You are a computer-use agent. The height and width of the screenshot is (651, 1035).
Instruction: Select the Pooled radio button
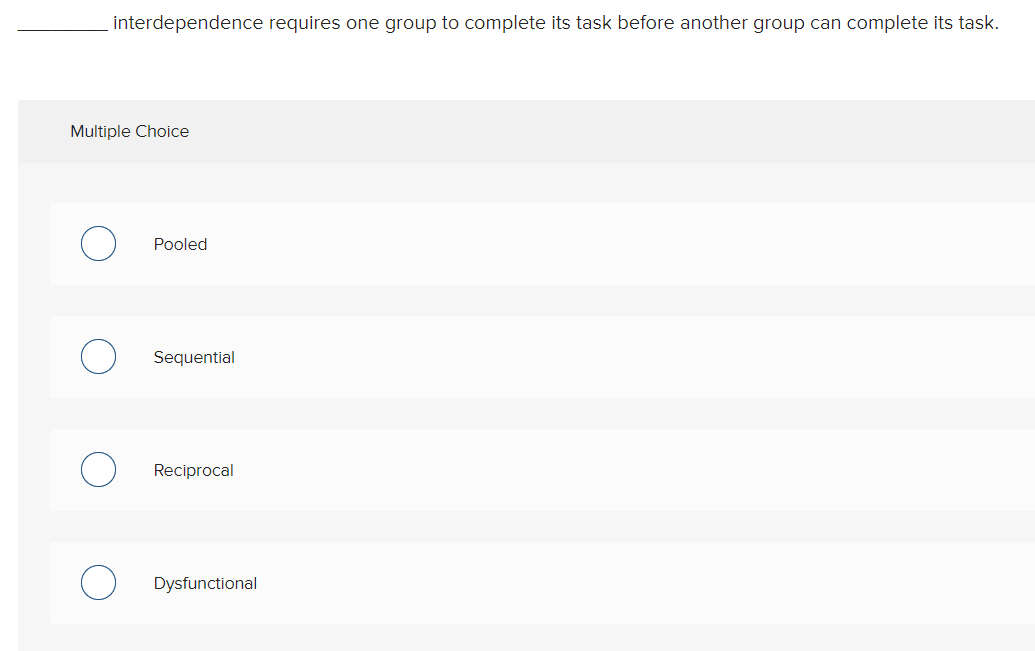tap(98, 243)
